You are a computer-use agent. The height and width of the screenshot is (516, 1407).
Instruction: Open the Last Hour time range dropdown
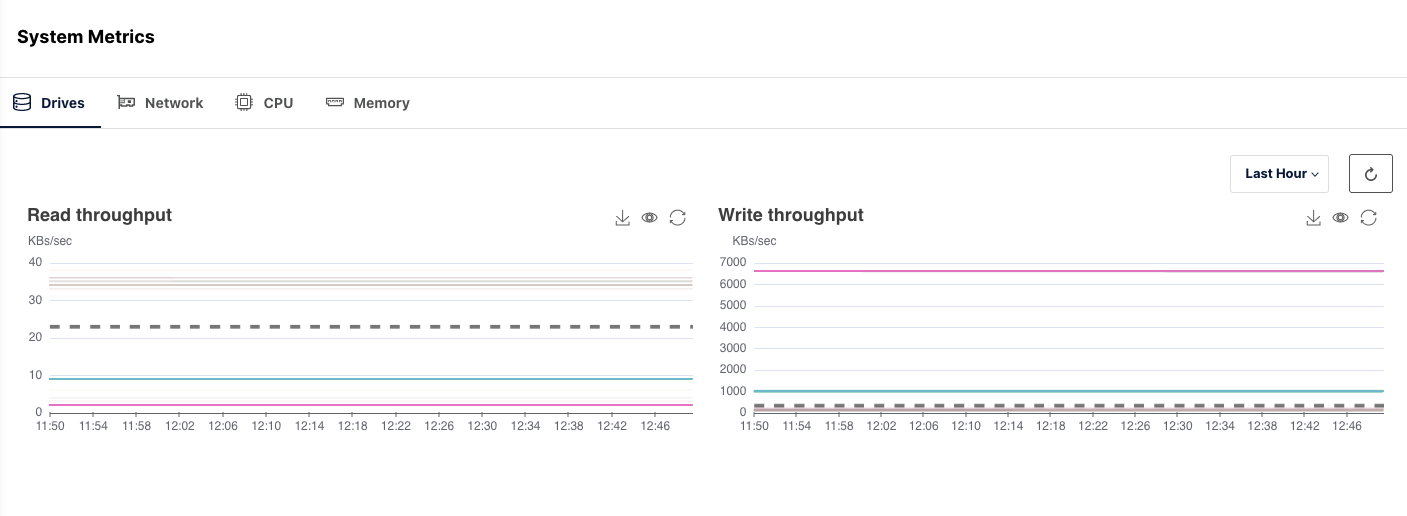(1279, 174)
